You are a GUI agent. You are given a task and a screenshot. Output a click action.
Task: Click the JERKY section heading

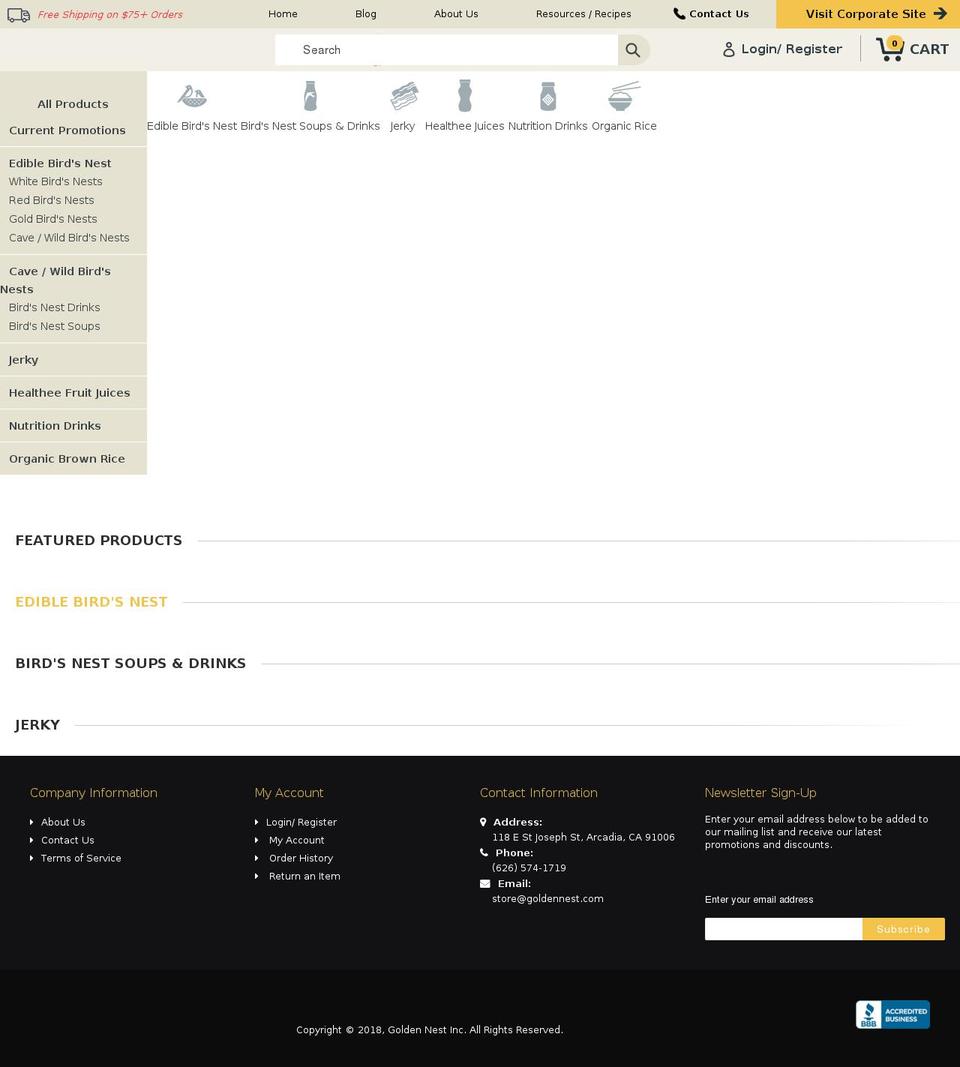[x=37, y=725]
